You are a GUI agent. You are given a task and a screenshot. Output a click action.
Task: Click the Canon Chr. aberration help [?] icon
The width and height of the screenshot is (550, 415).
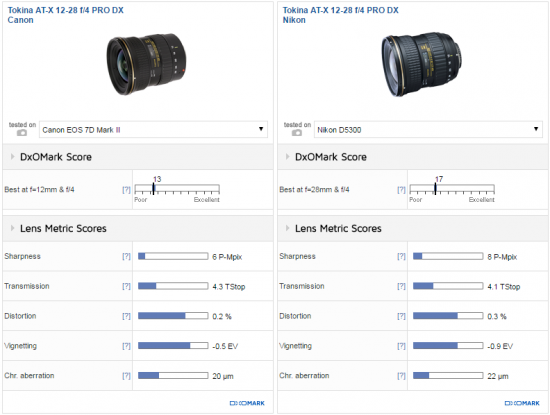click(x=126, y=376)
